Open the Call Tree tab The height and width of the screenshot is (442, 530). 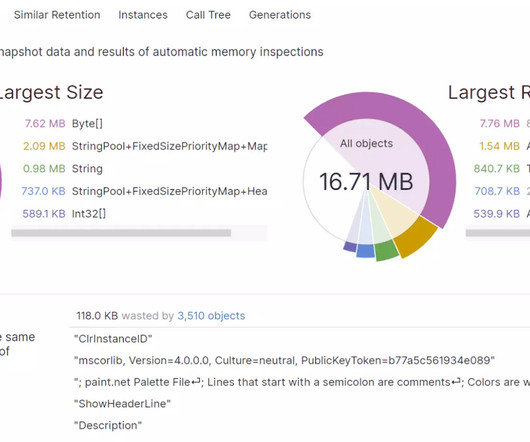click(x=208, y=15)
